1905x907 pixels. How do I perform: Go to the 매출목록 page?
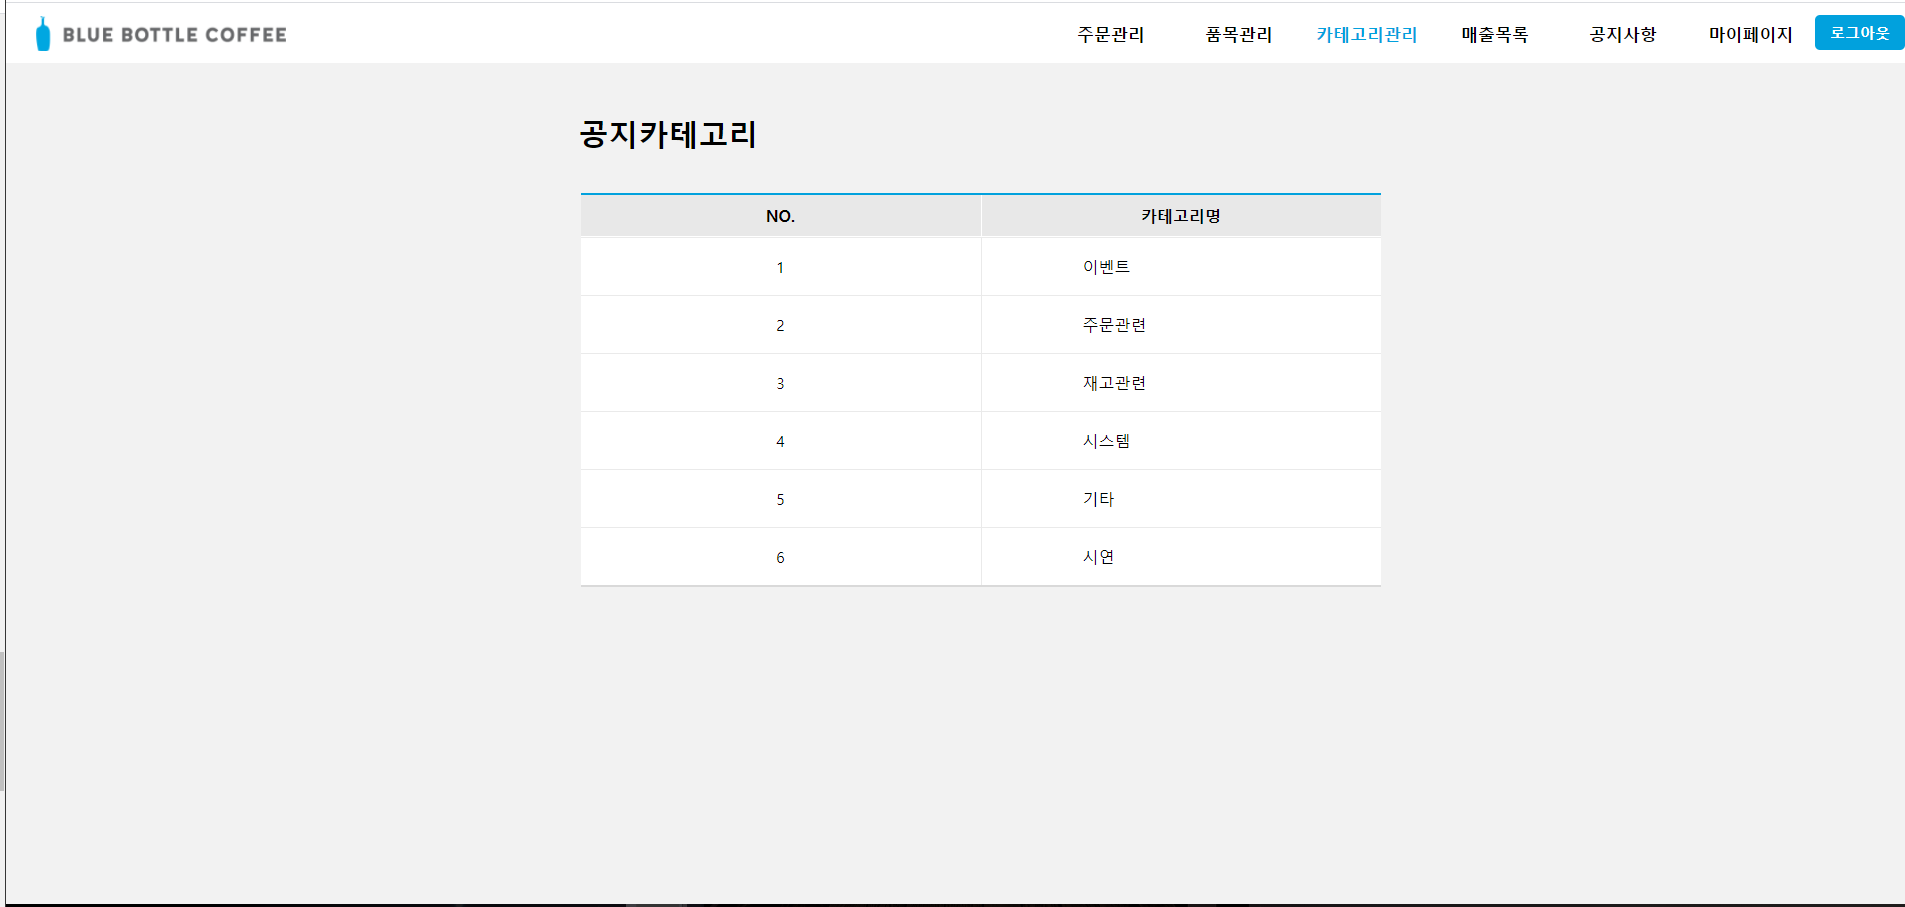pos(1494,33)
